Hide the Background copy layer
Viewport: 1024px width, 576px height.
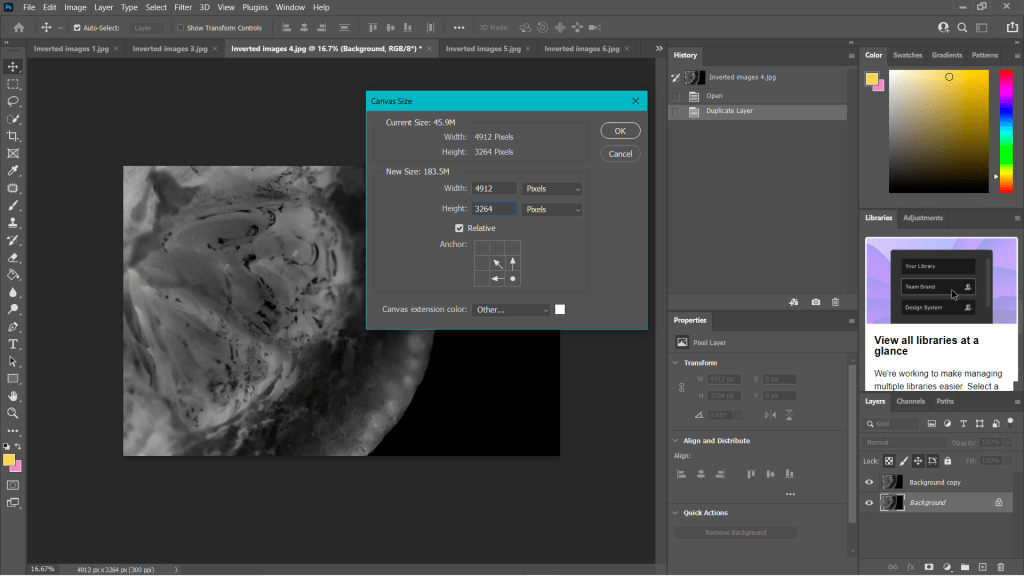[869, 482]
